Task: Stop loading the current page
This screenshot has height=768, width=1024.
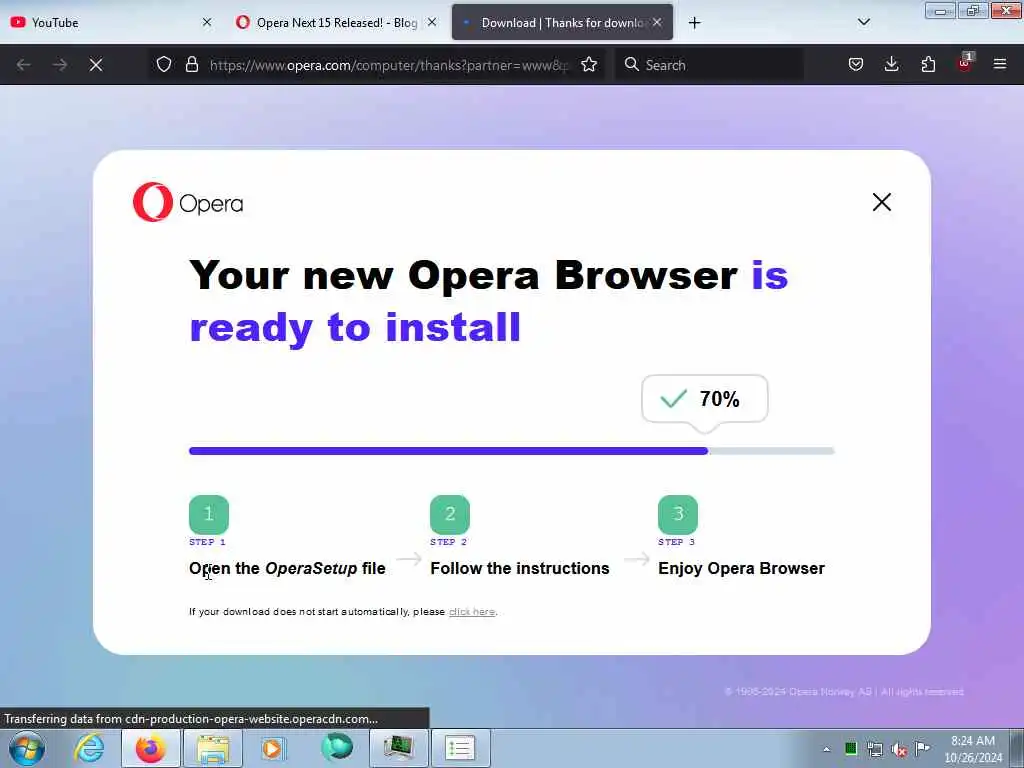Action: point(95,65)
